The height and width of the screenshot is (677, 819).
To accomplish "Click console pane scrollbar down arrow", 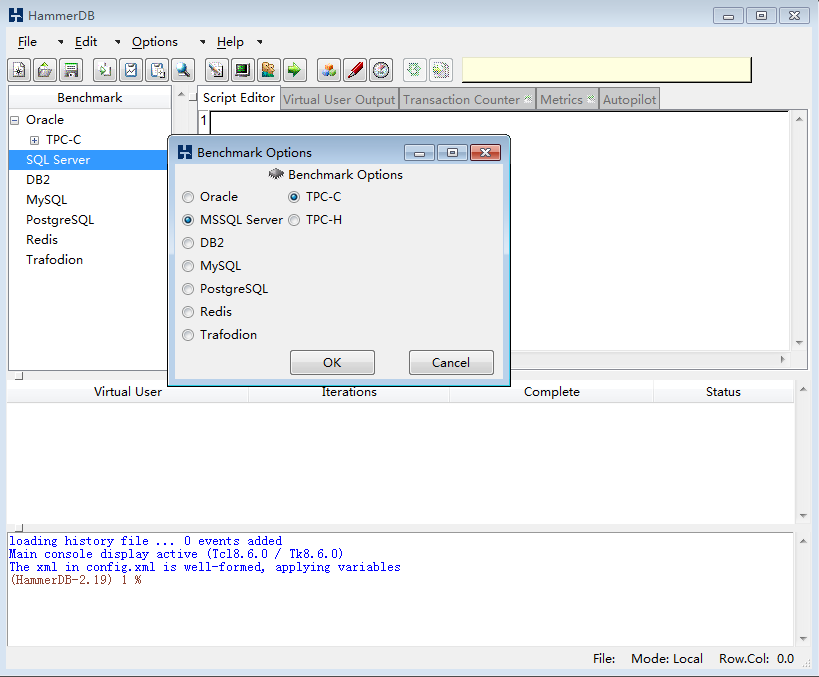I will point(803,639).
